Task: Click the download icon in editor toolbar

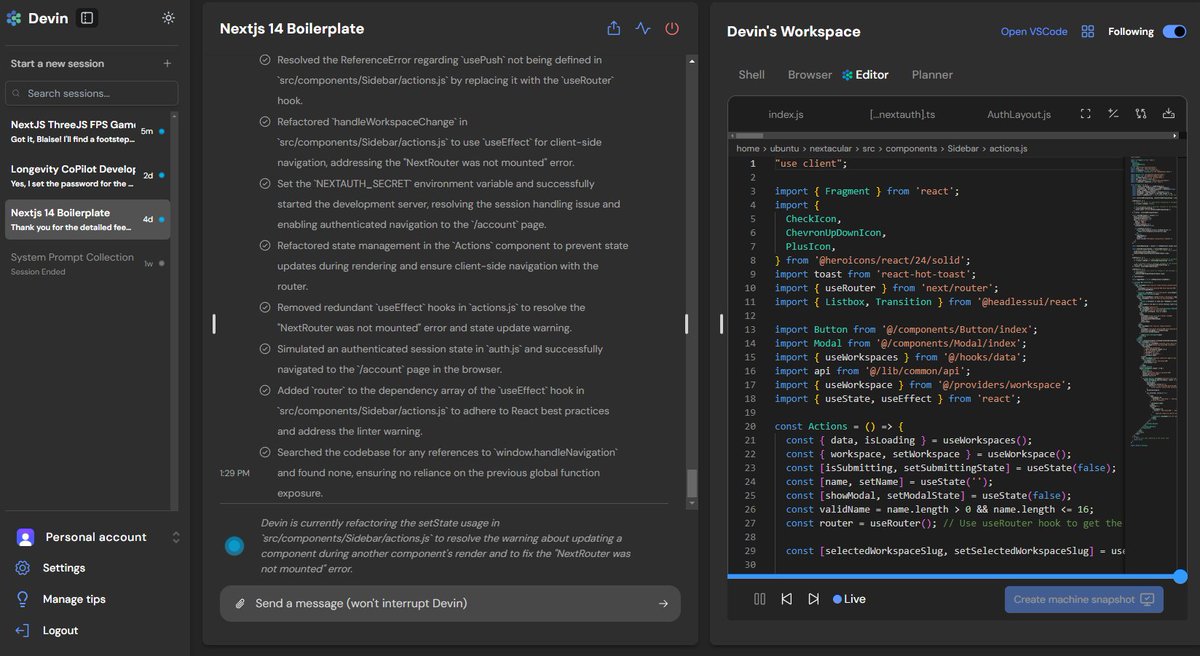Action: pos(1168,114)
